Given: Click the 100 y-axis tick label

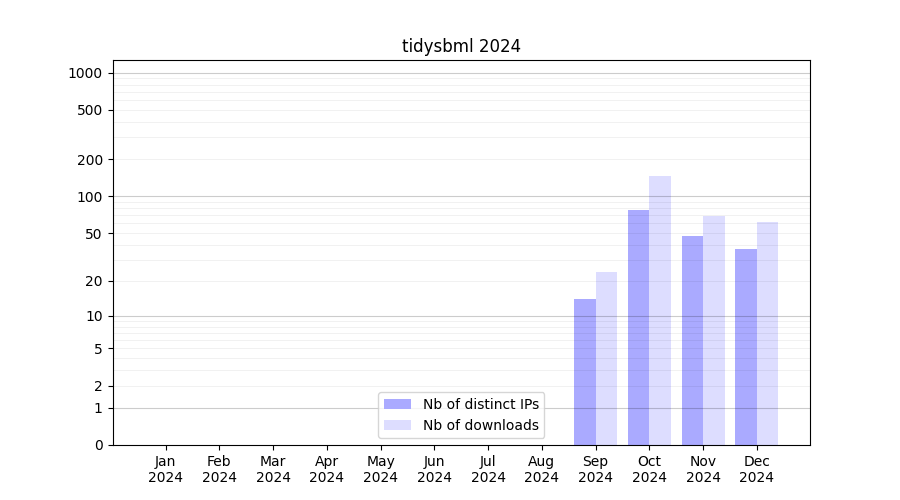Looking at the screenshot, I should point(90,197).
